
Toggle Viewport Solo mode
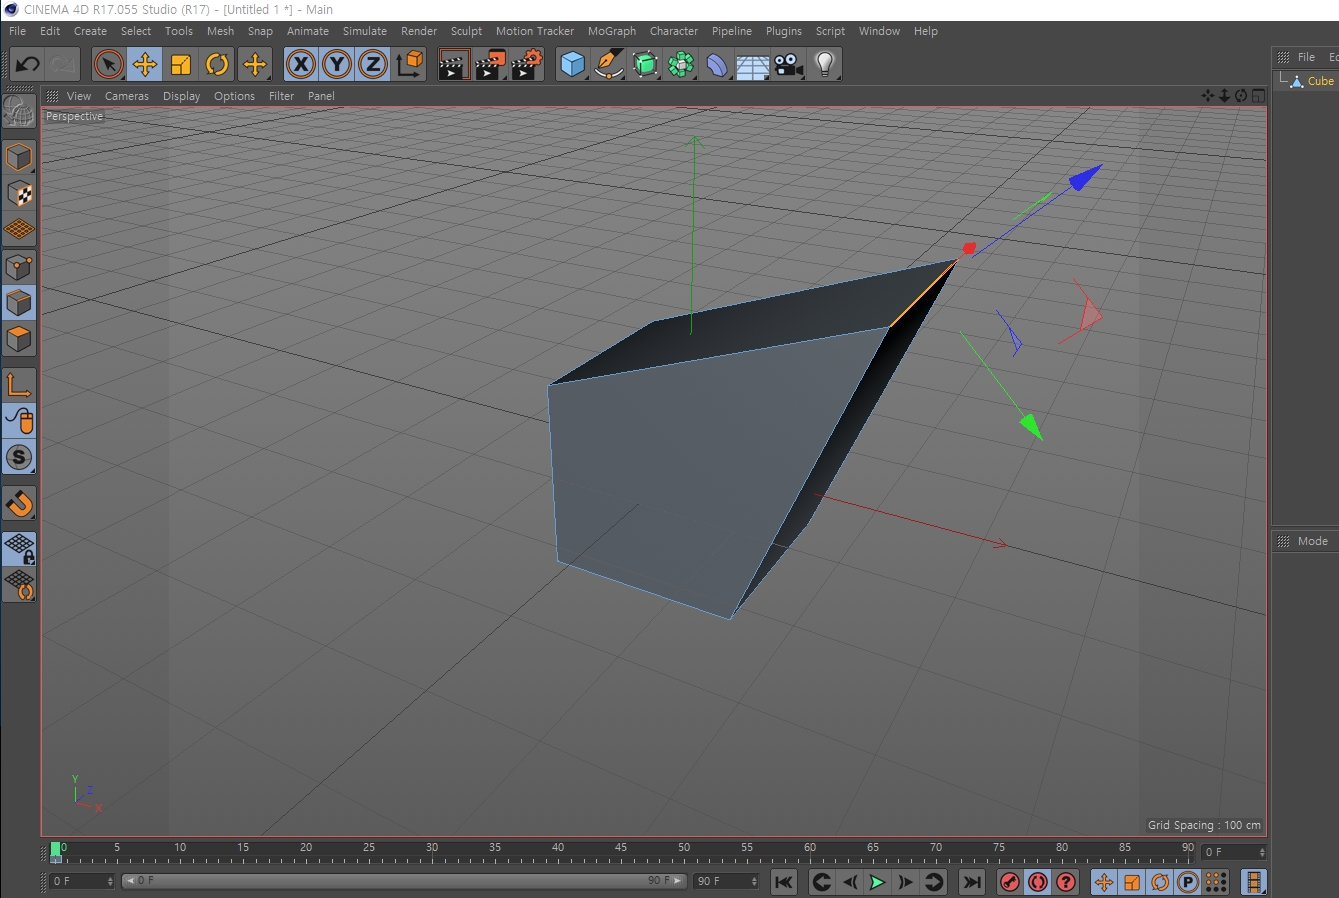coord(19,458)
